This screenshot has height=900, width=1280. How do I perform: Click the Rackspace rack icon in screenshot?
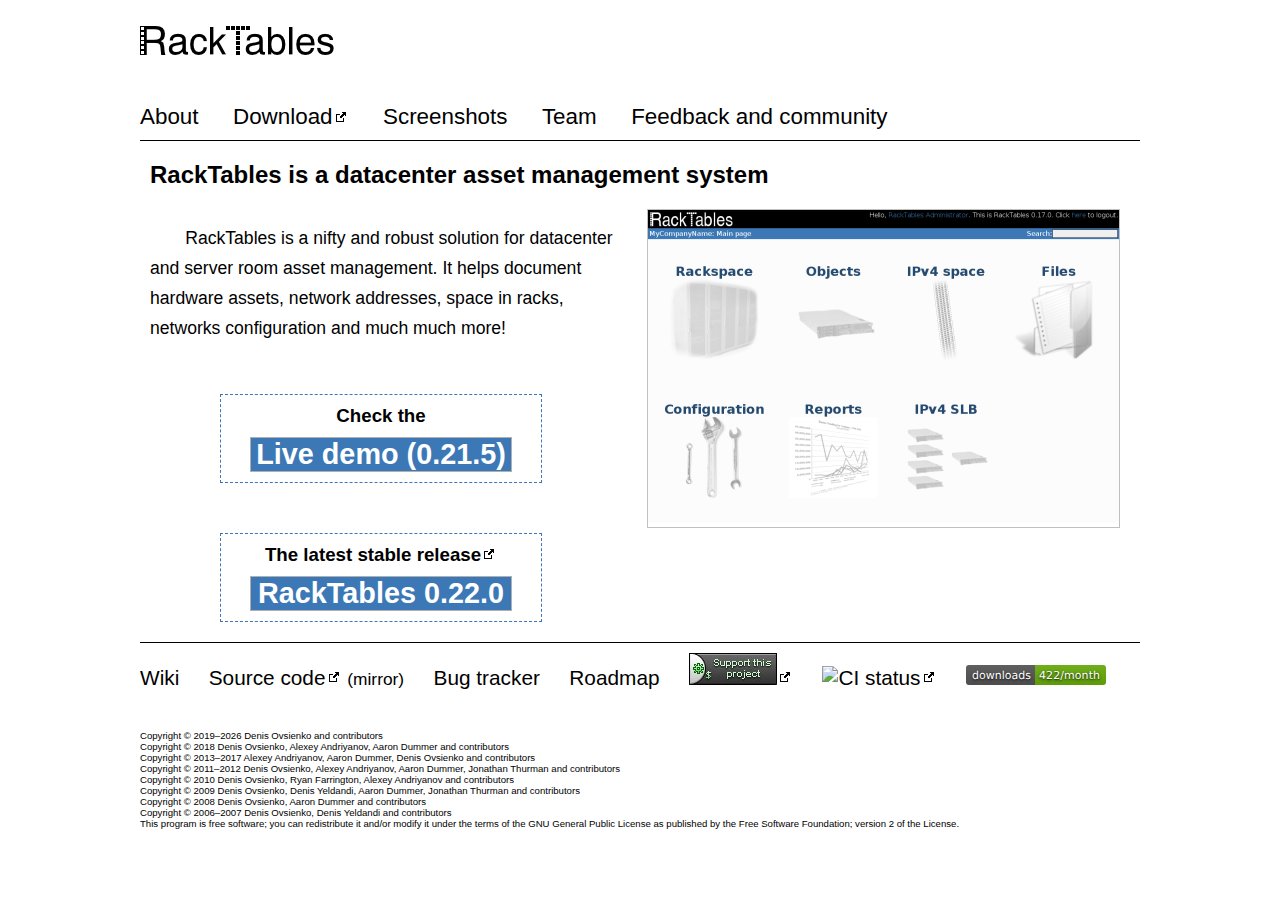click(x=714, y=320)
